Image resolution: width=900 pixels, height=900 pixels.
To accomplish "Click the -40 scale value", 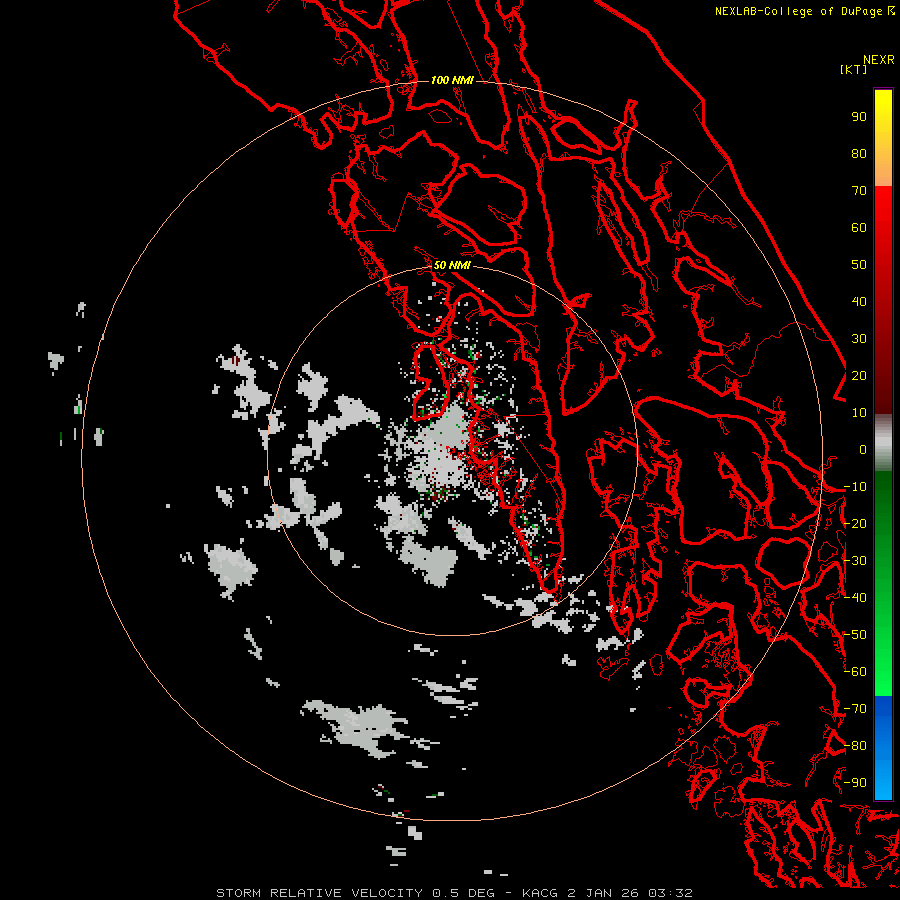I will coord(855,598).
